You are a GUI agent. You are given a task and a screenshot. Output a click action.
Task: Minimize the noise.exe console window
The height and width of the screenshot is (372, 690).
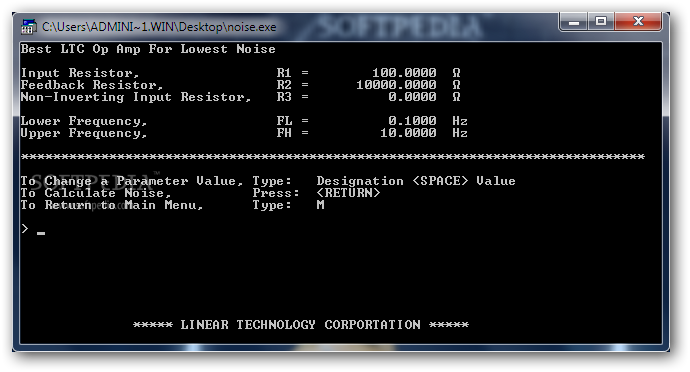[x=573, y=22]
